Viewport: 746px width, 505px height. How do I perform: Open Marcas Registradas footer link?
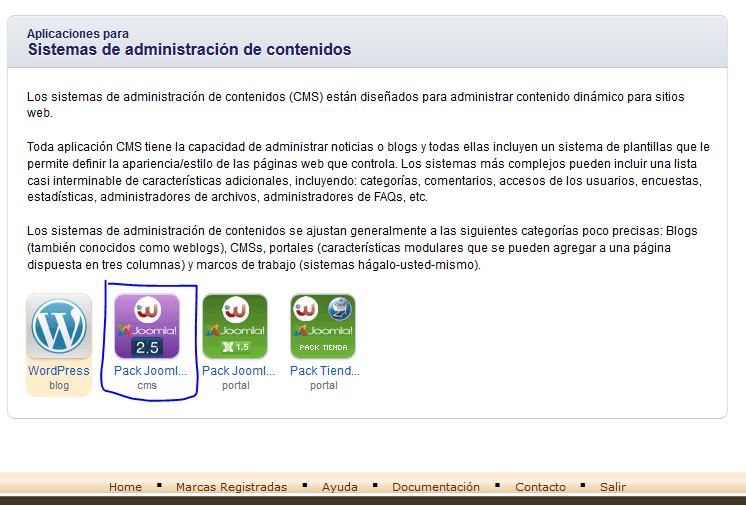232,487
